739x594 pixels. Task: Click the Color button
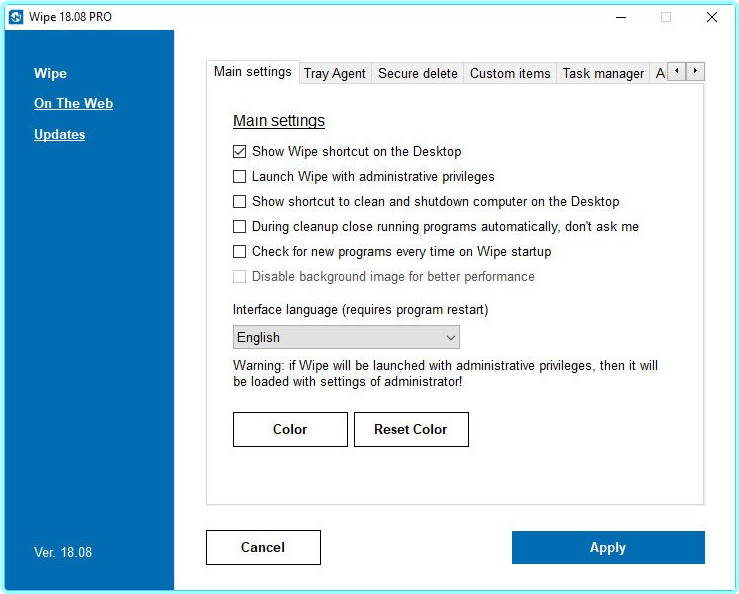pyautogui.click(x=290, y=429)
